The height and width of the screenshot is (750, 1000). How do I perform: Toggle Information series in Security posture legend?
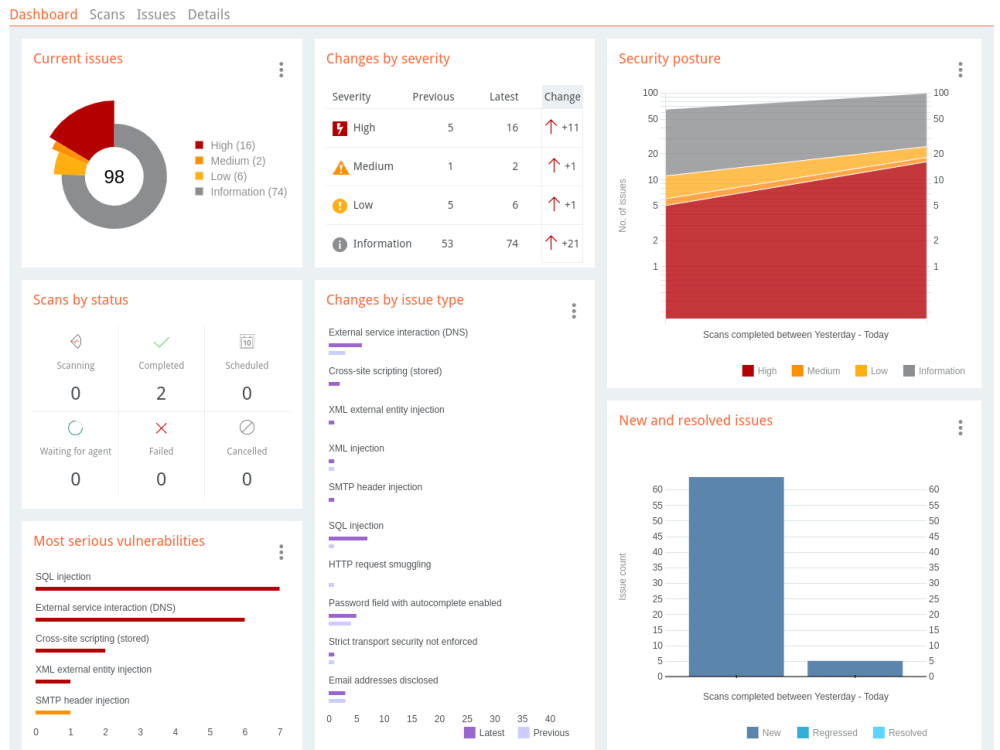click(x=934, y=371)
